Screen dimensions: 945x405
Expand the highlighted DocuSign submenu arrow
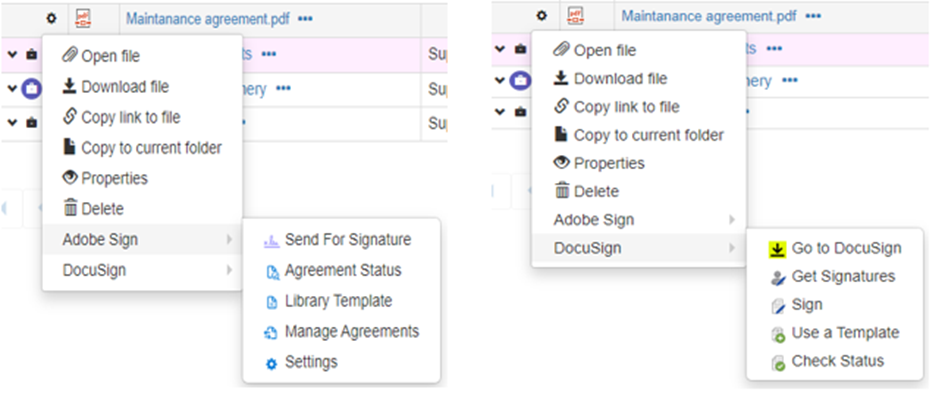click(x=732, y=248)
